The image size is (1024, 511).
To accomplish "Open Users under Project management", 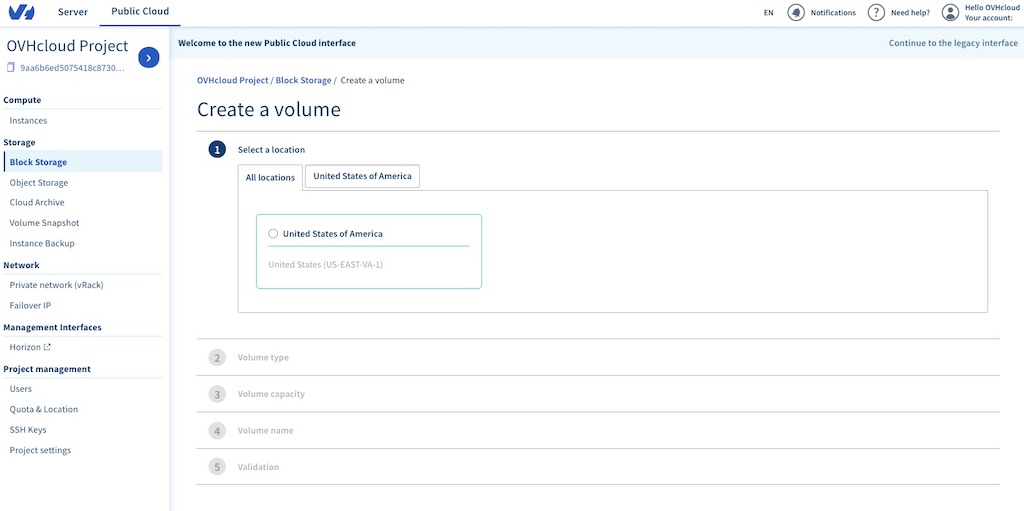I will pyautogui.click(x=20, y=389).
